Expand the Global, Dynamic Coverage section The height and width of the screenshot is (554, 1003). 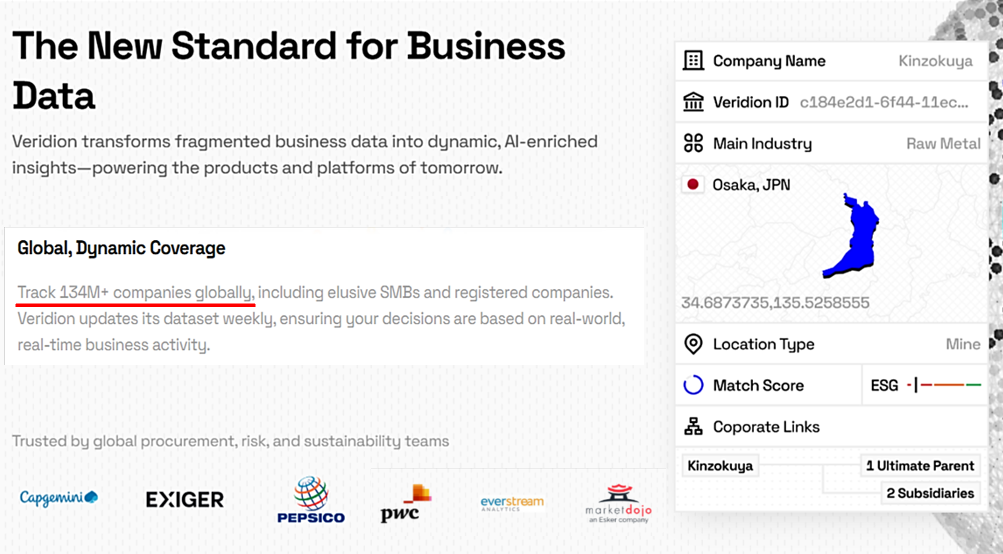click(x=121, y=248)
